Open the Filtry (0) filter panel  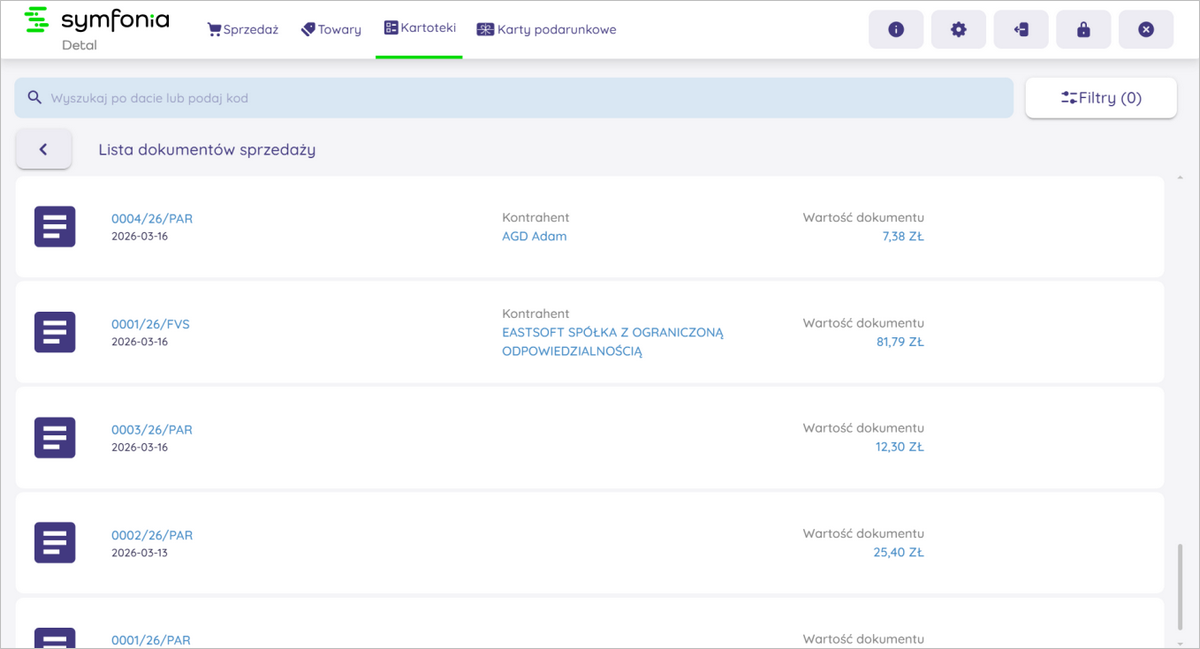coord(1100,98)
